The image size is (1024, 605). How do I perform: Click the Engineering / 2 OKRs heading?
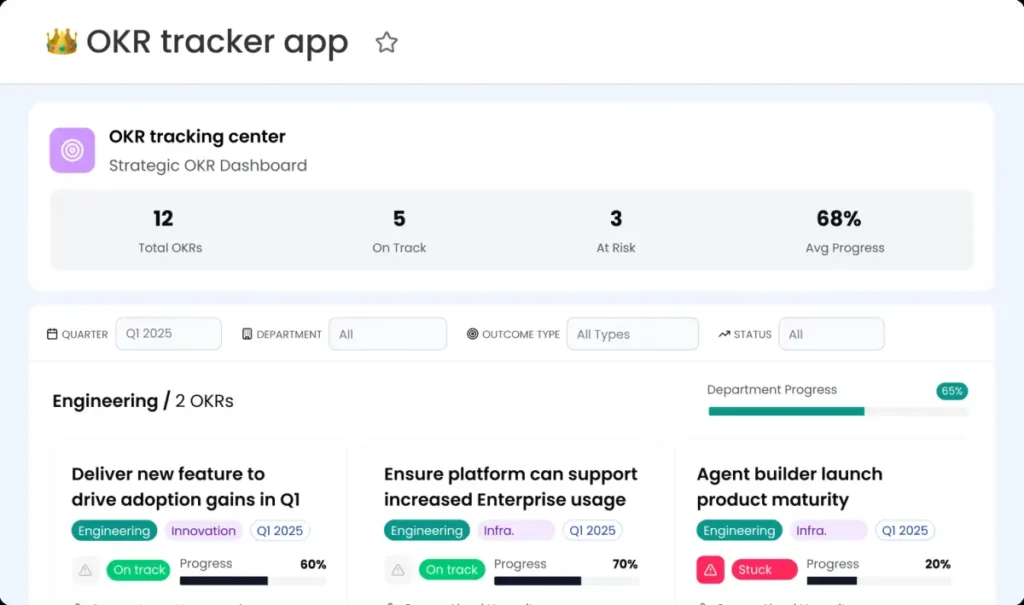click(x=143, y=401)
